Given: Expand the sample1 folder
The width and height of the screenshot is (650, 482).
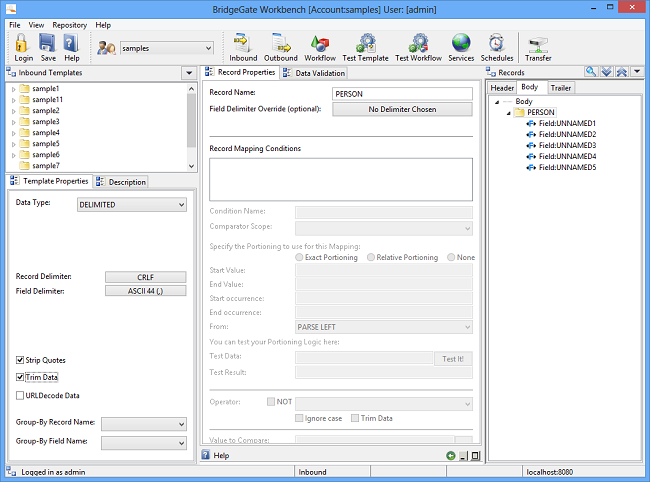Looking at the screenshot, I should coord(14,89).
